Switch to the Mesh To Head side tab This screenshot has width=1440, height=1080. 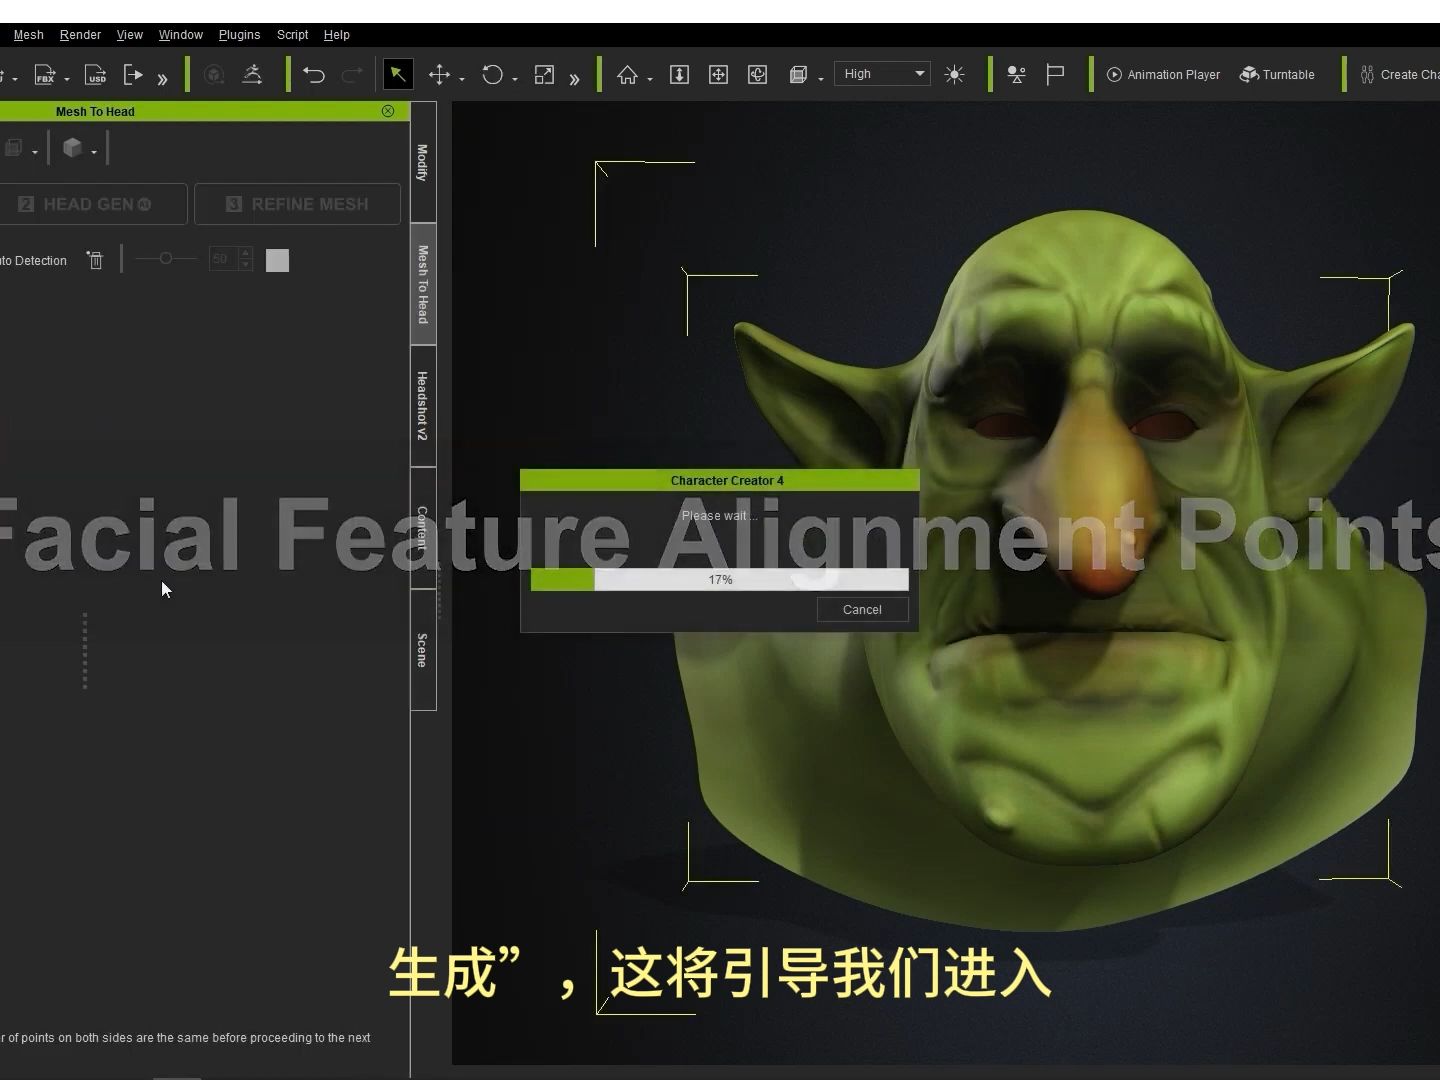[x=423, y=284]
